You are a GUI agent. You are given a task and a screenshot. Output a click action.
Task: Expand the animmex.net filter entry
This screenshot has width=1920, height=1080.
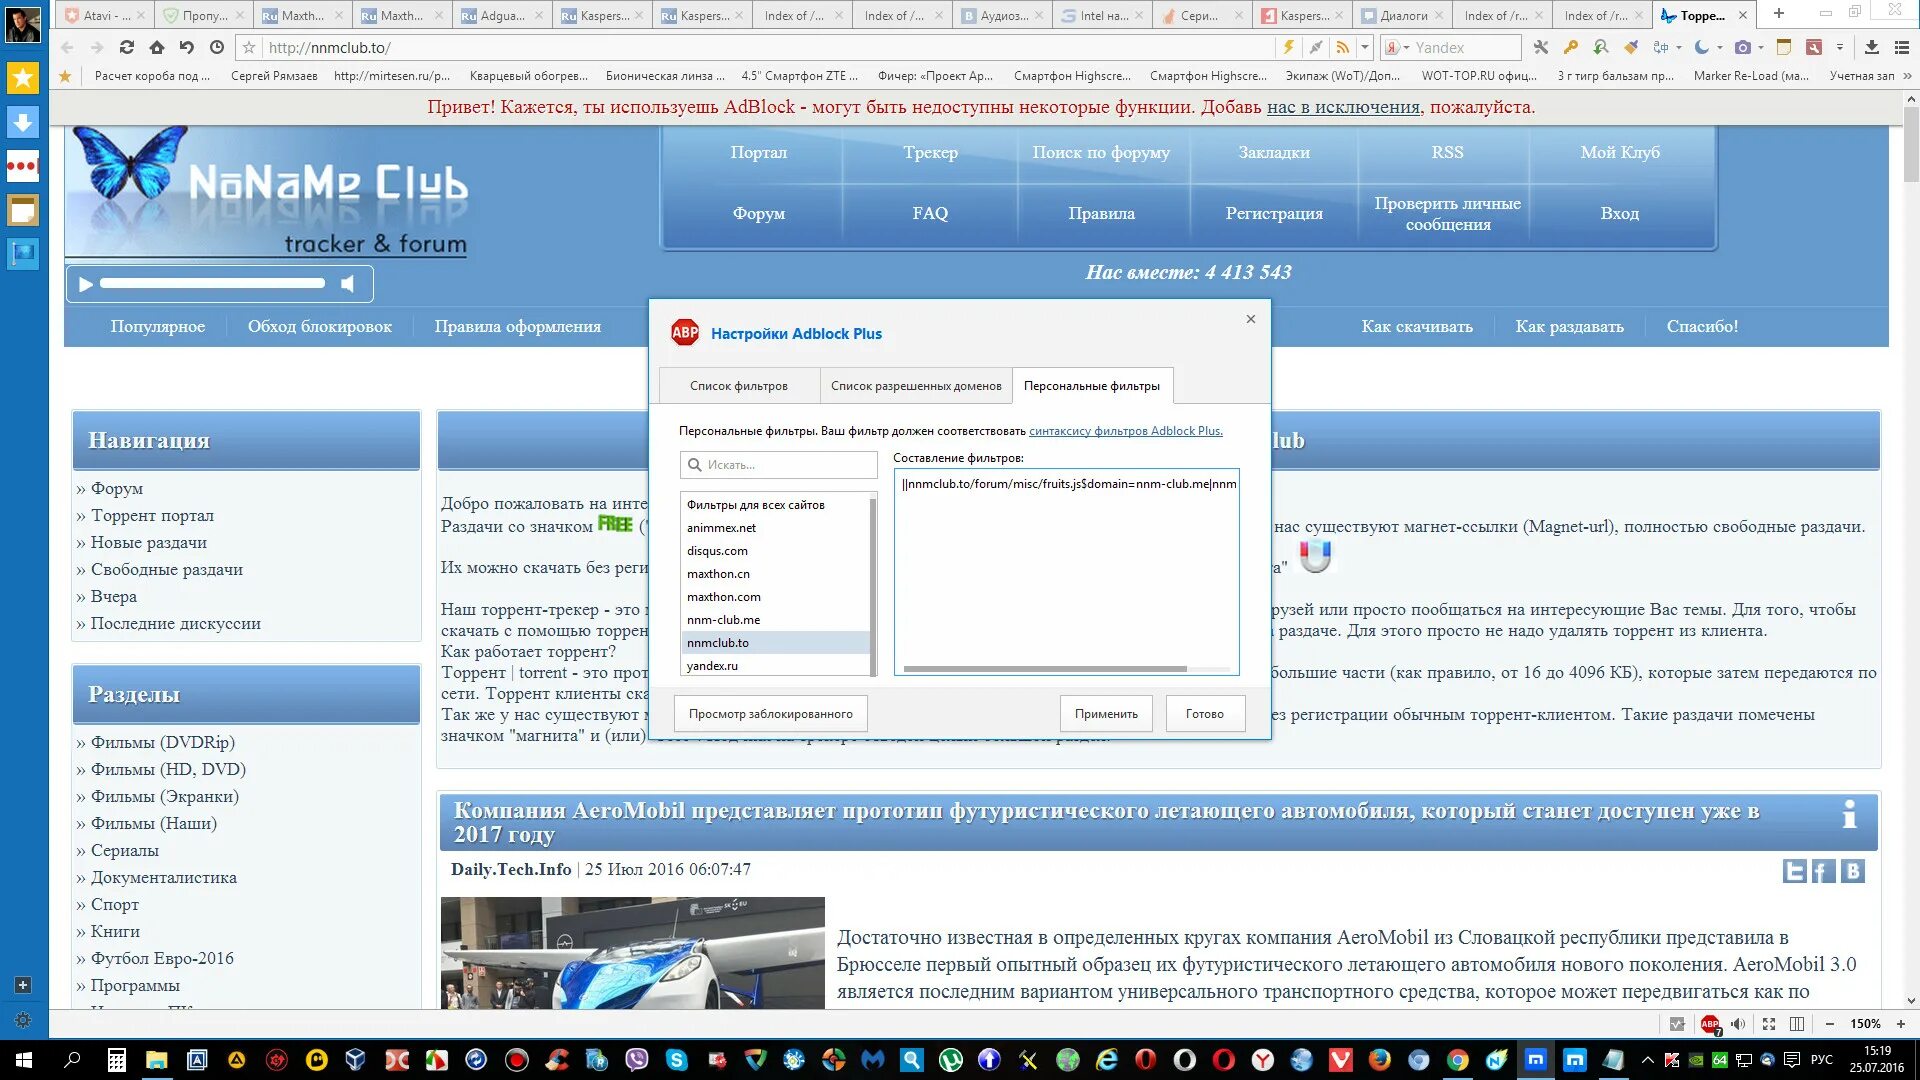[x=721, y=527]
